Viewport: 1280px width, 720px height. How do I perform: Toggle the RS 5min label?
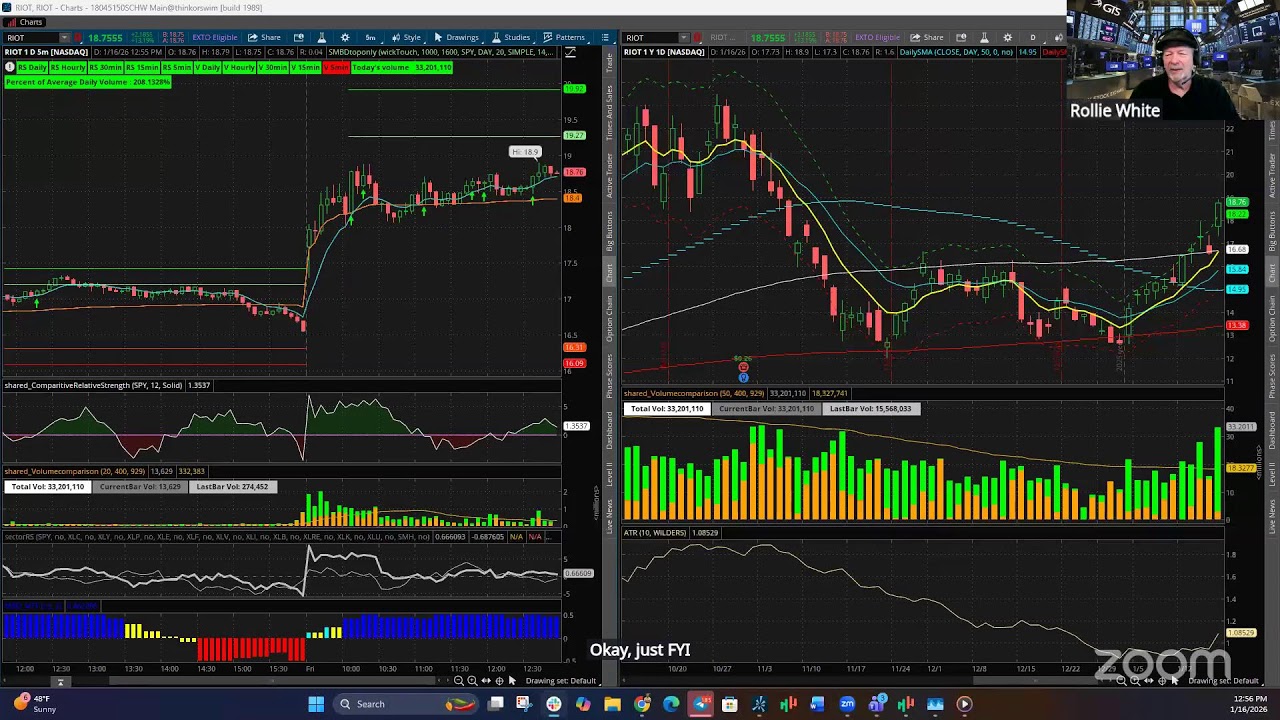pyautogui.click(x=177, y=67)
